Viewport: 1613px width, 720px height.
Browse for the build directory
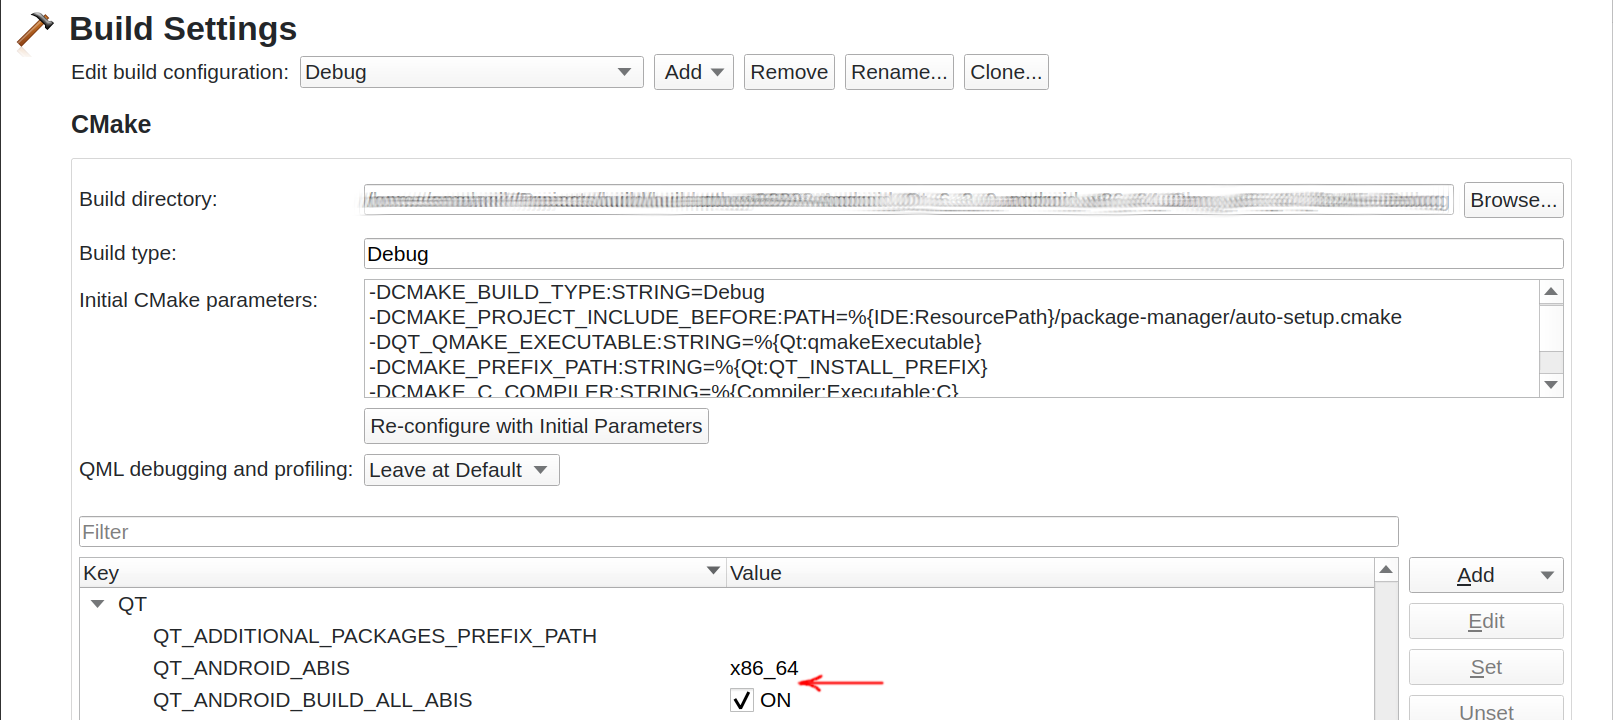click(x=1512, y=200)
